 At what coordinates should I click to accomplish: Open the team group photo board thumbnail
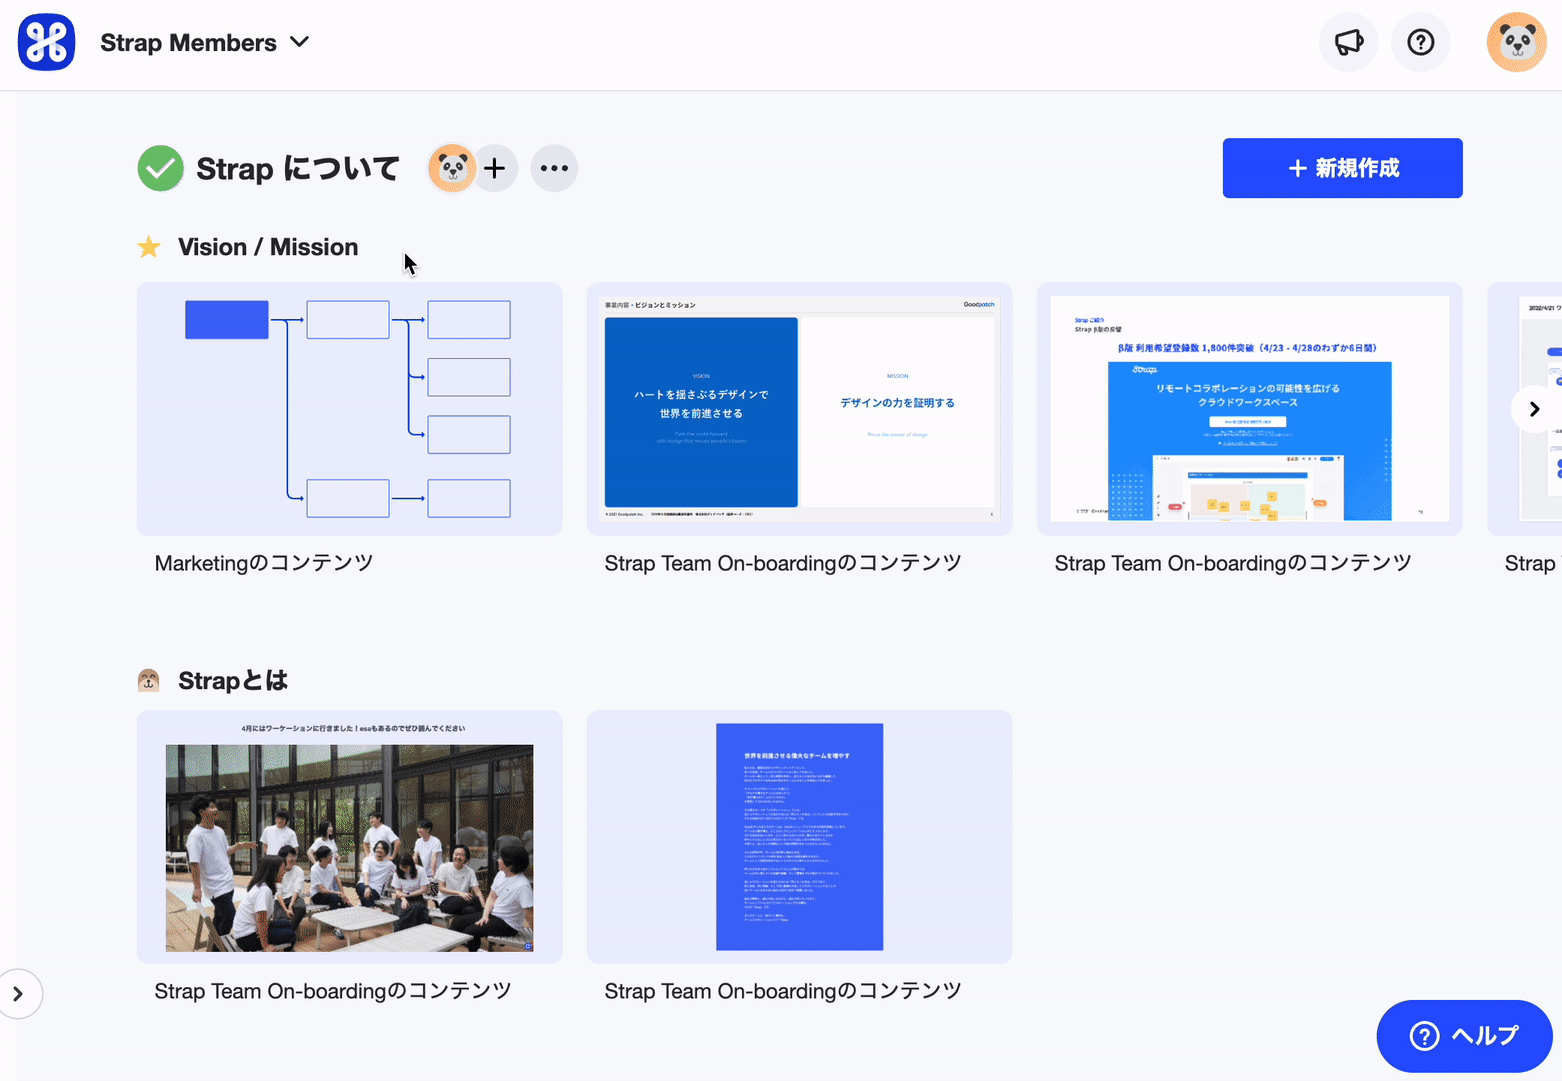(x=349, y=837)
